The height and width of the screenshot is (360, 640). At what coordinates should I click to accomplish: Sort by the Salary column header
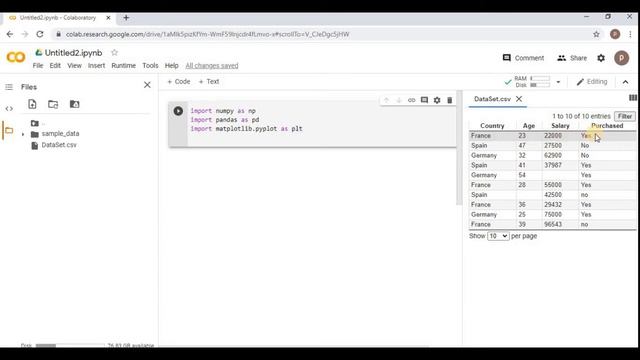pyautogui.click(x=560, y=126)
